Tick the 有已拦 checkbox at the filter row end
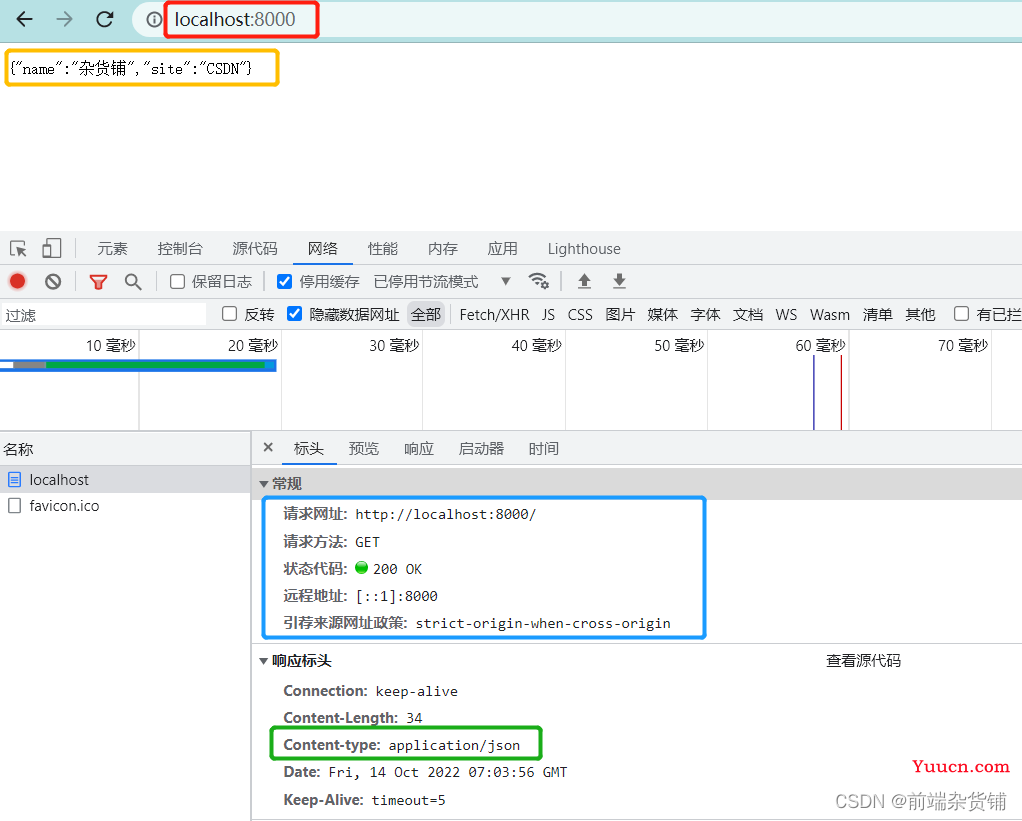The height and width of the screenshot is (821, 1022). (961, 314)
